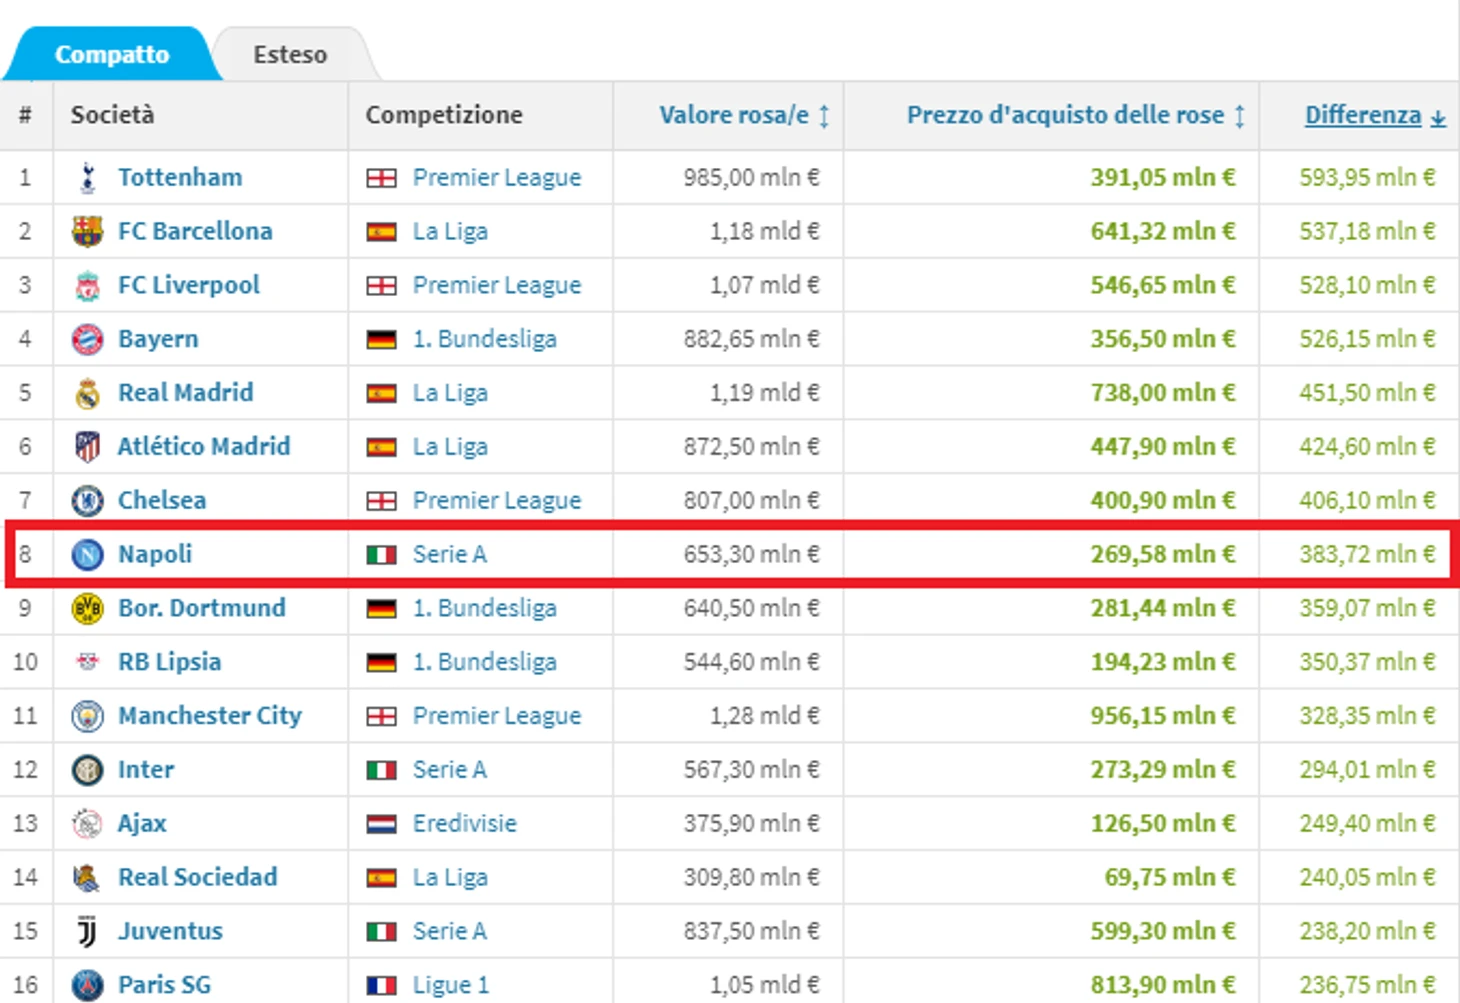Viewport: 1460px width, 1003px height.
Task: Open the FC Barcellona club link
Action: (x=195, y=231)
